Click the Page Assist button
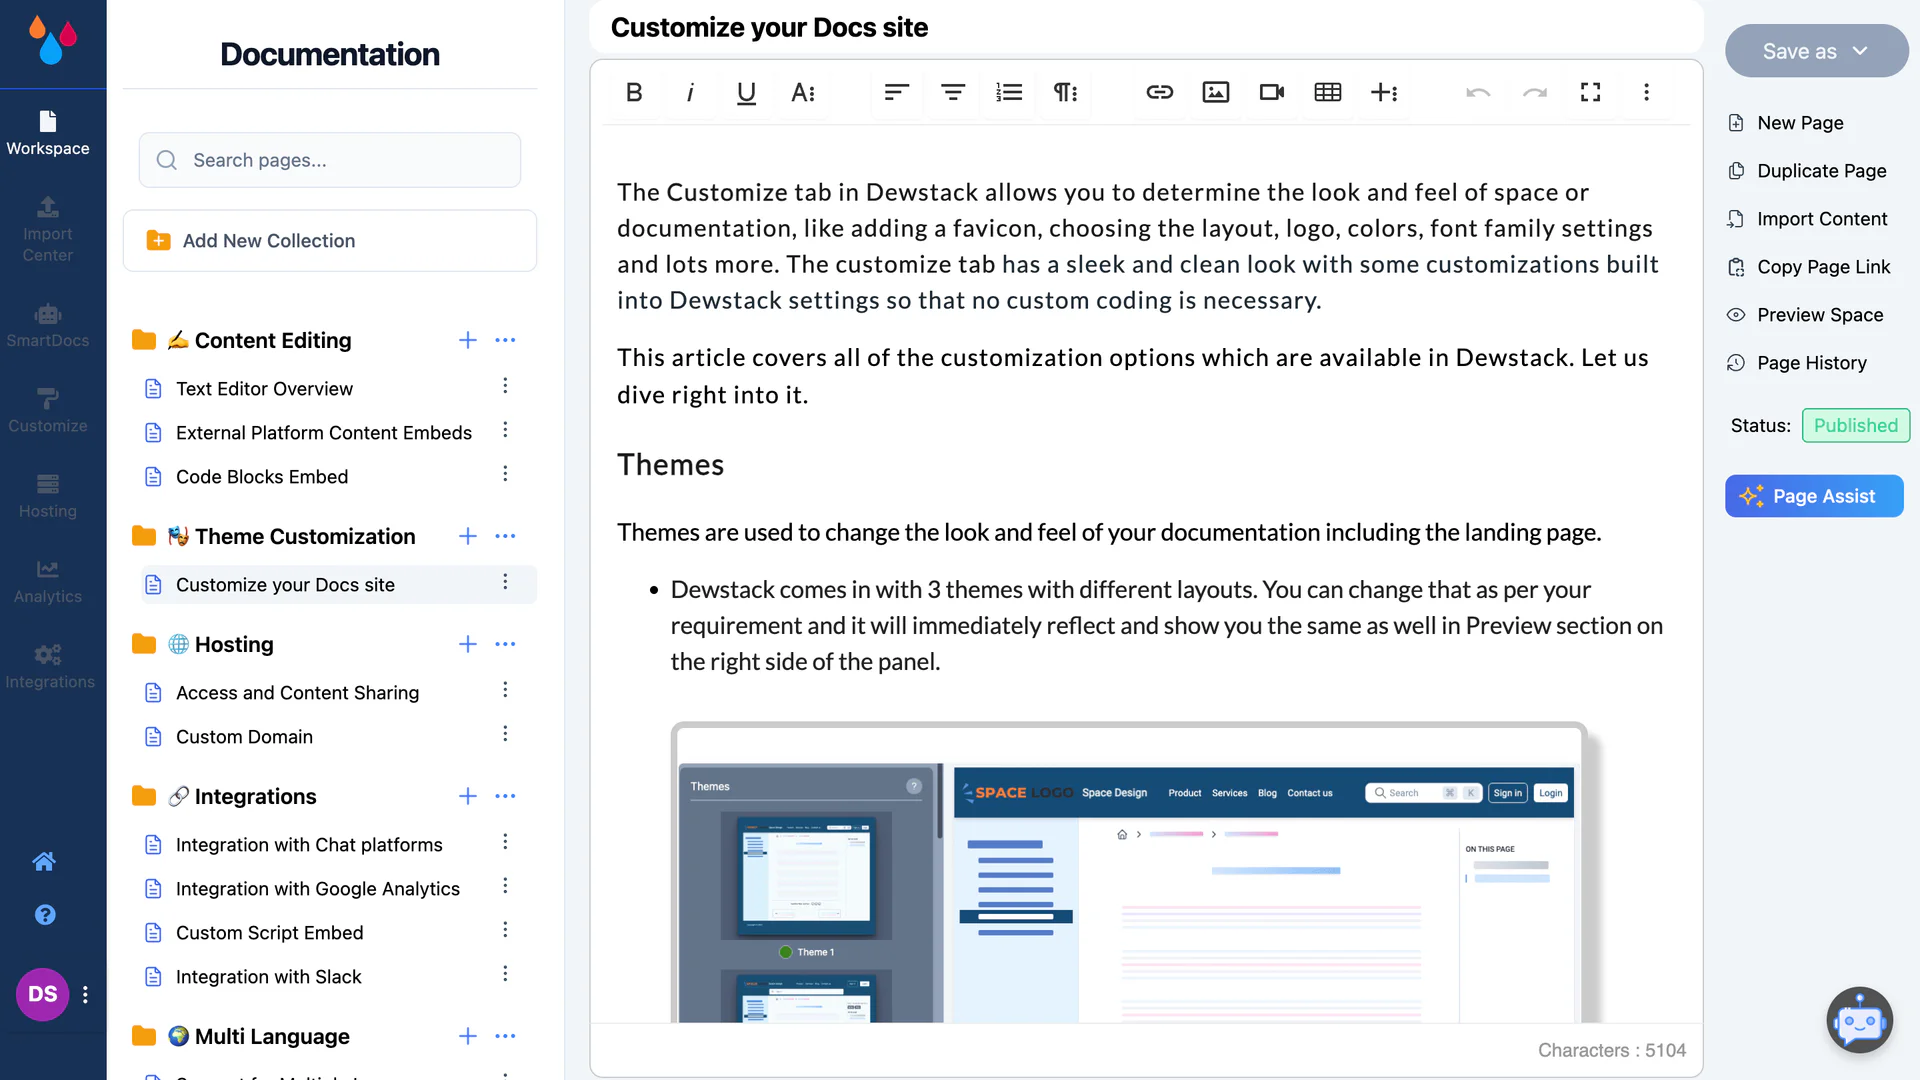This screenshot has height=1080, width=1920. pos(1813,496)
